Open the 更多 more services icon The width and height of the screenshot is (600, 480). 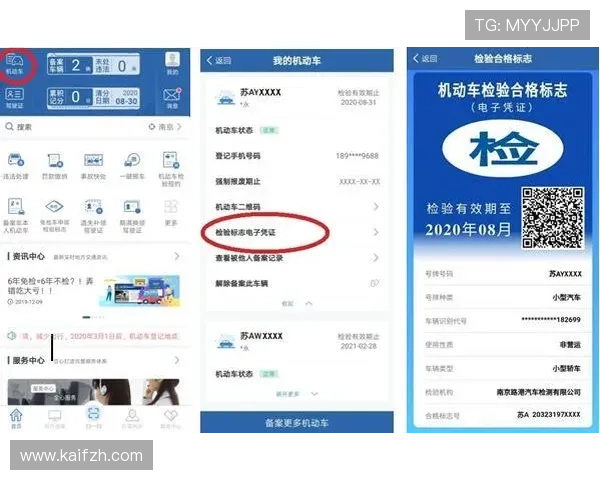(171, 213)
